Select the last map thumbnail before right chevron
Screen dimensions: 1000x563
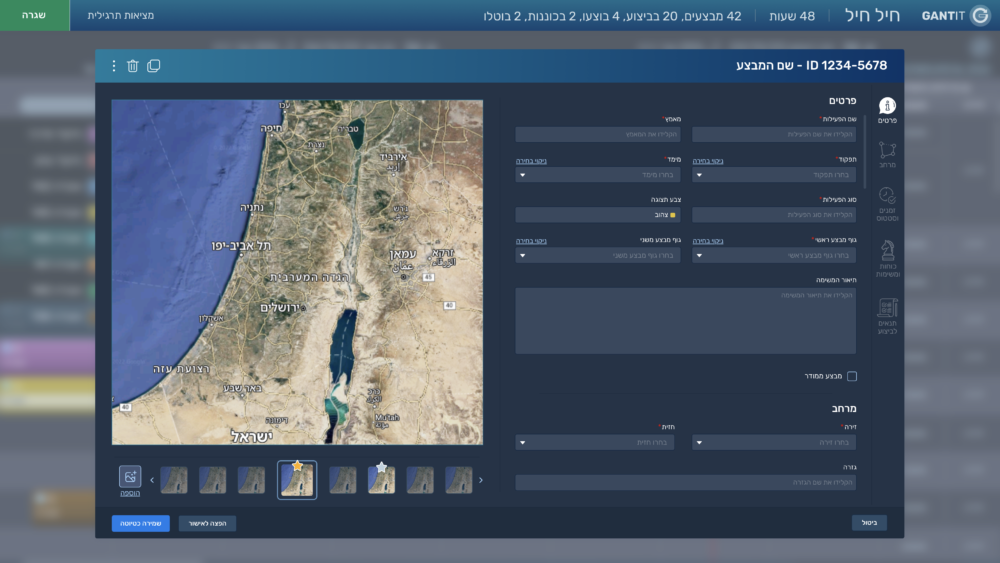tap(459, 480)
